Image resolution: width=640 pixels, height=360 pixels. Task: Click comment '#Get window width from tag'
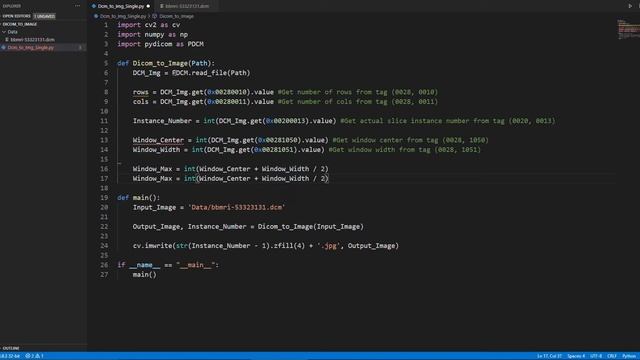point(379,150)
